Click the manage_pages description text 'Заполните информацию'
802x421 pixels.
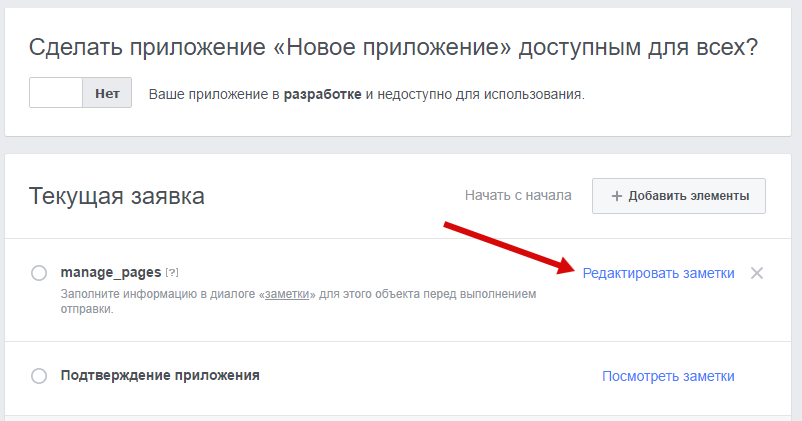click(x=120, y=295)
